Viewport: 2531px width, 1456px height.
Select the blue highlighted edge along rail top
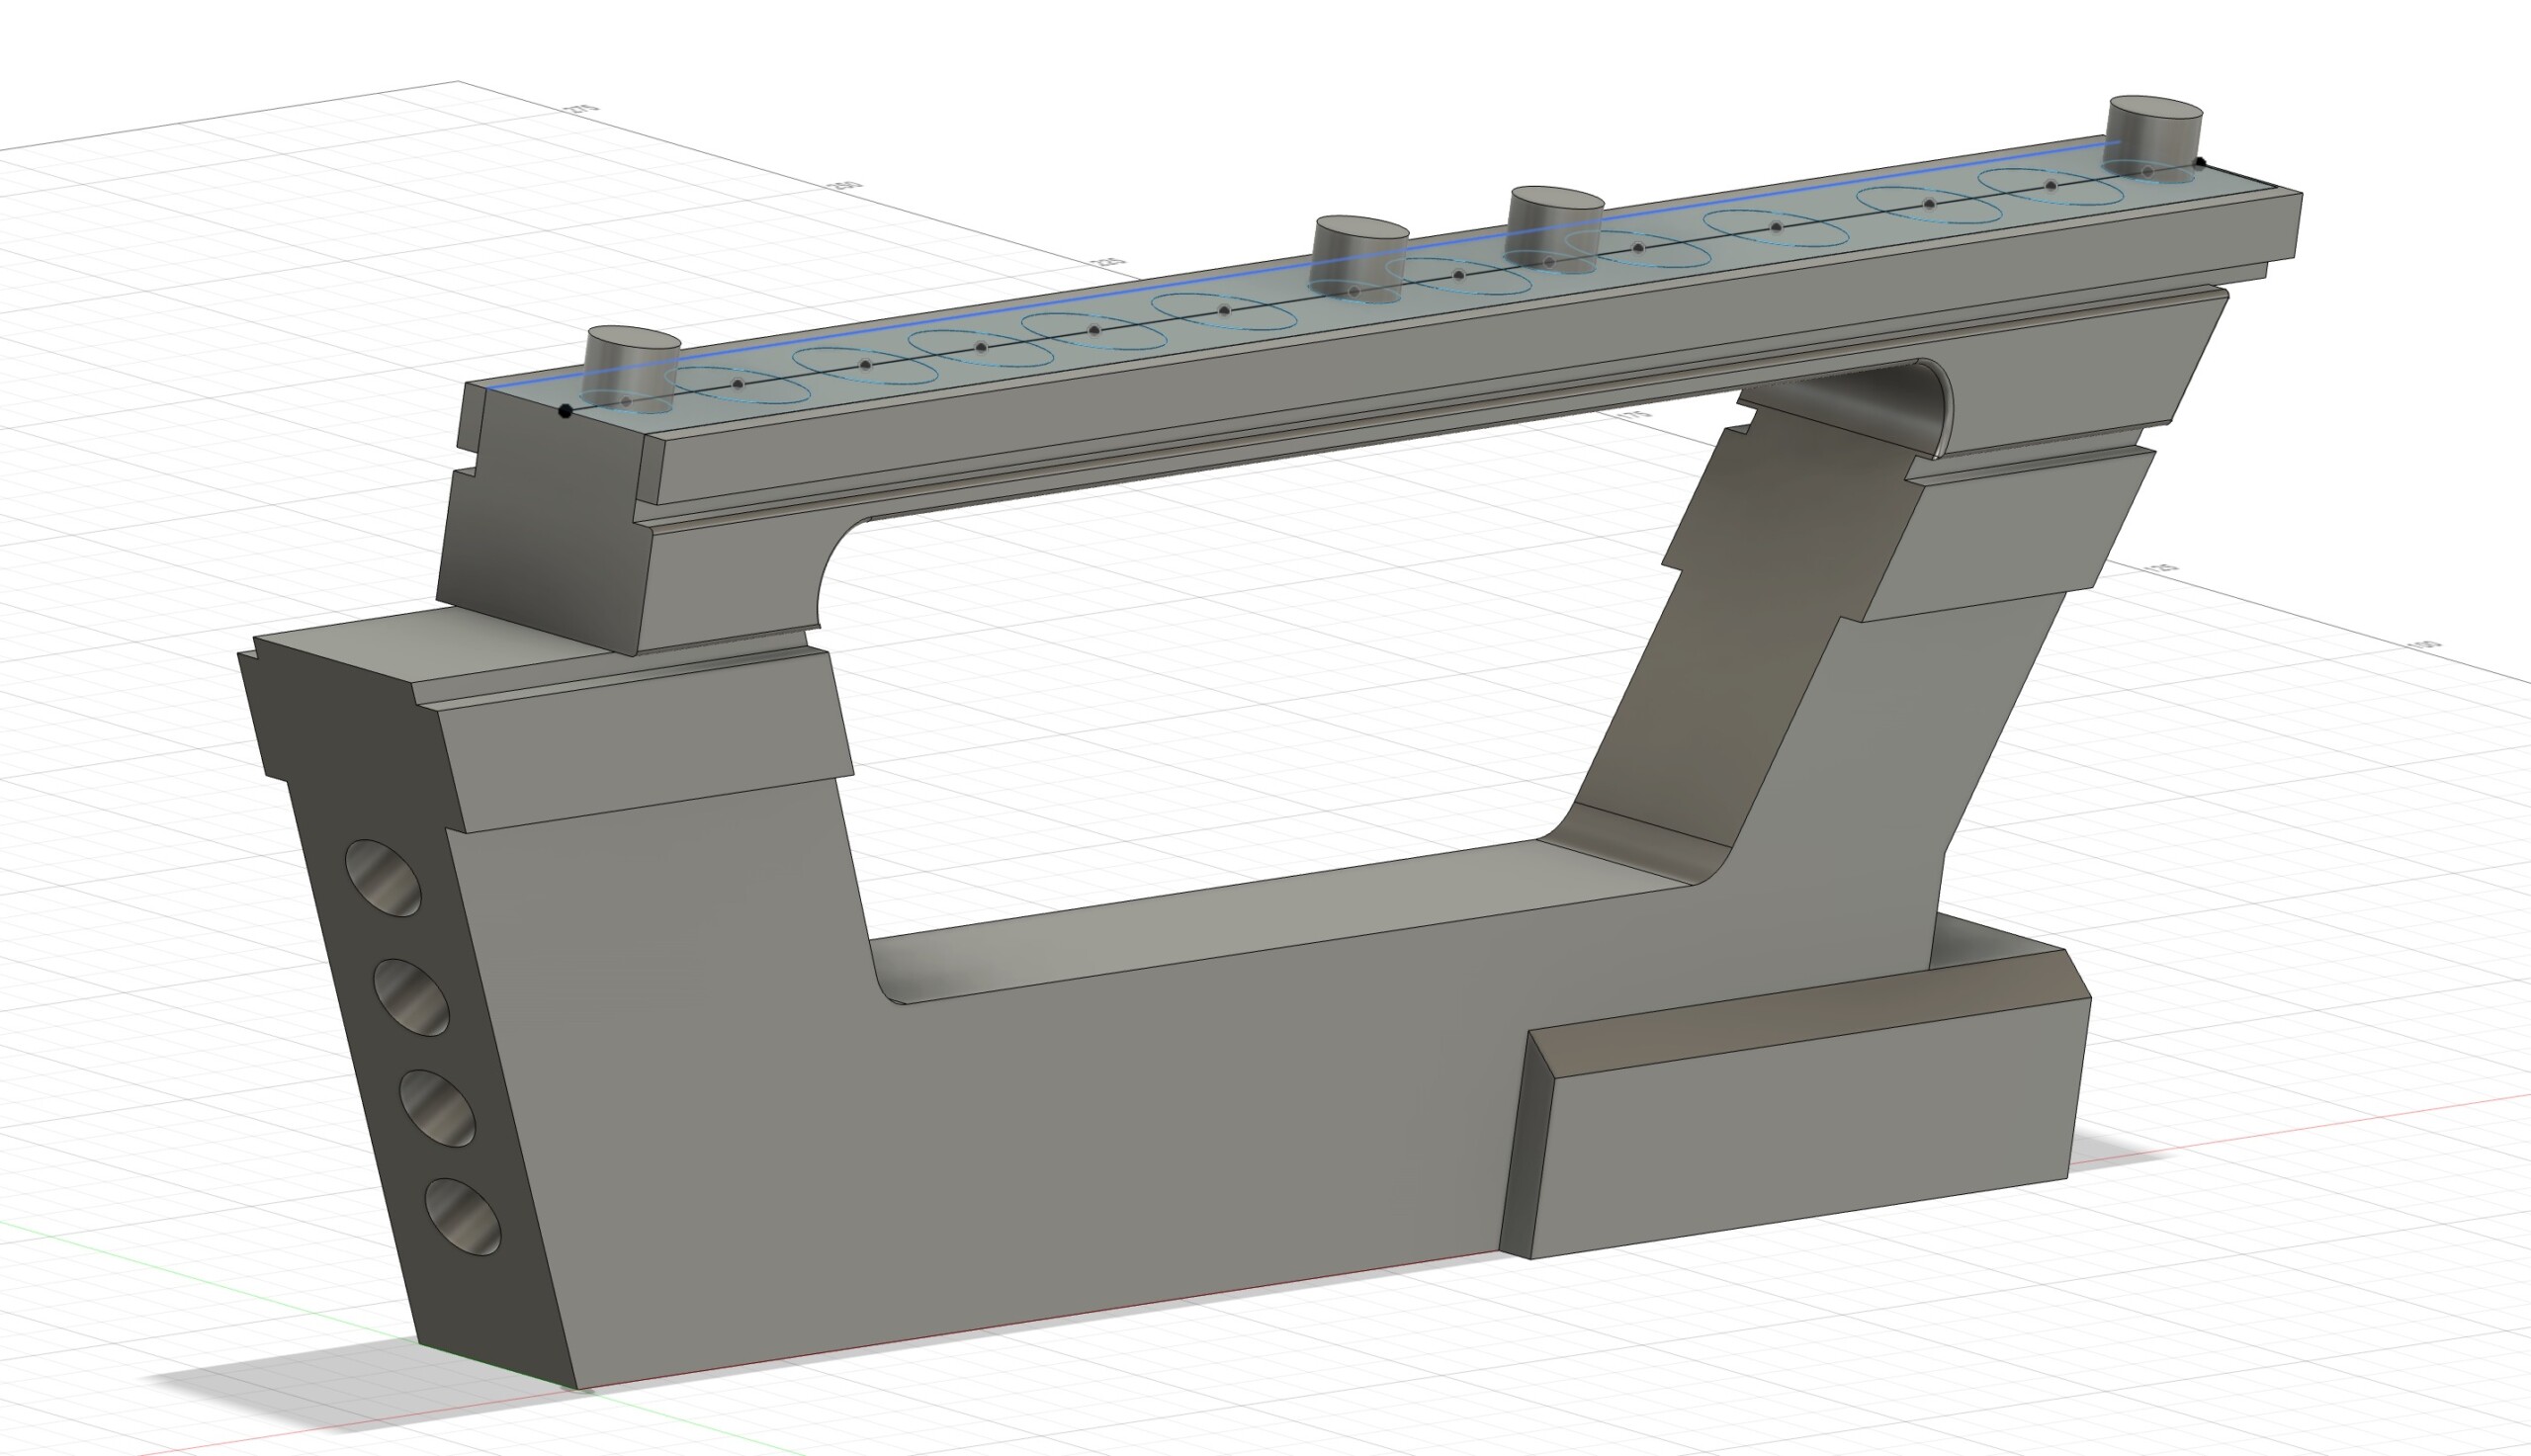click(x=1000, y=313)
